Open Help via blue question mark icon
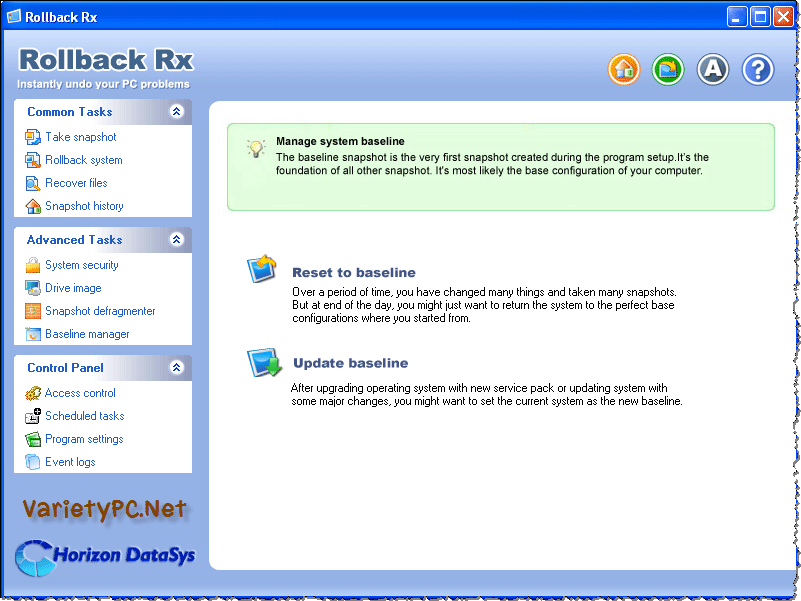The height and width of the screenshot is (601, 801). click(x=758, y=69)
